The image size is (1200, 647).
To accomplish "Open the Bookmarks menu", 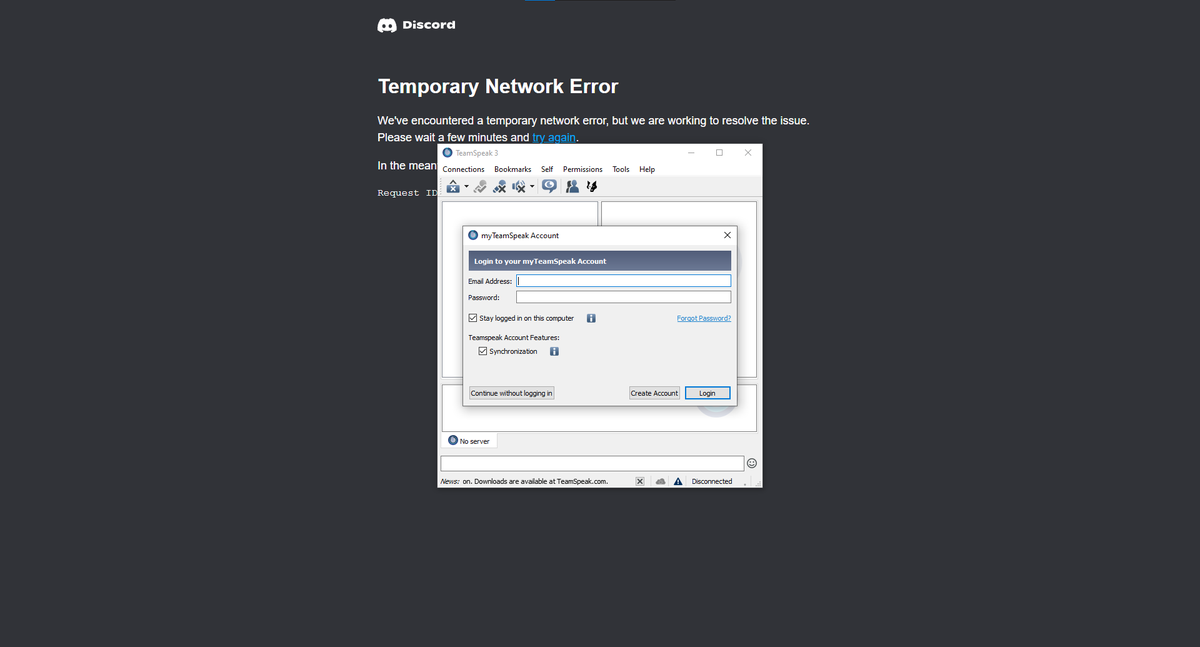I will [x=513, y=169].
